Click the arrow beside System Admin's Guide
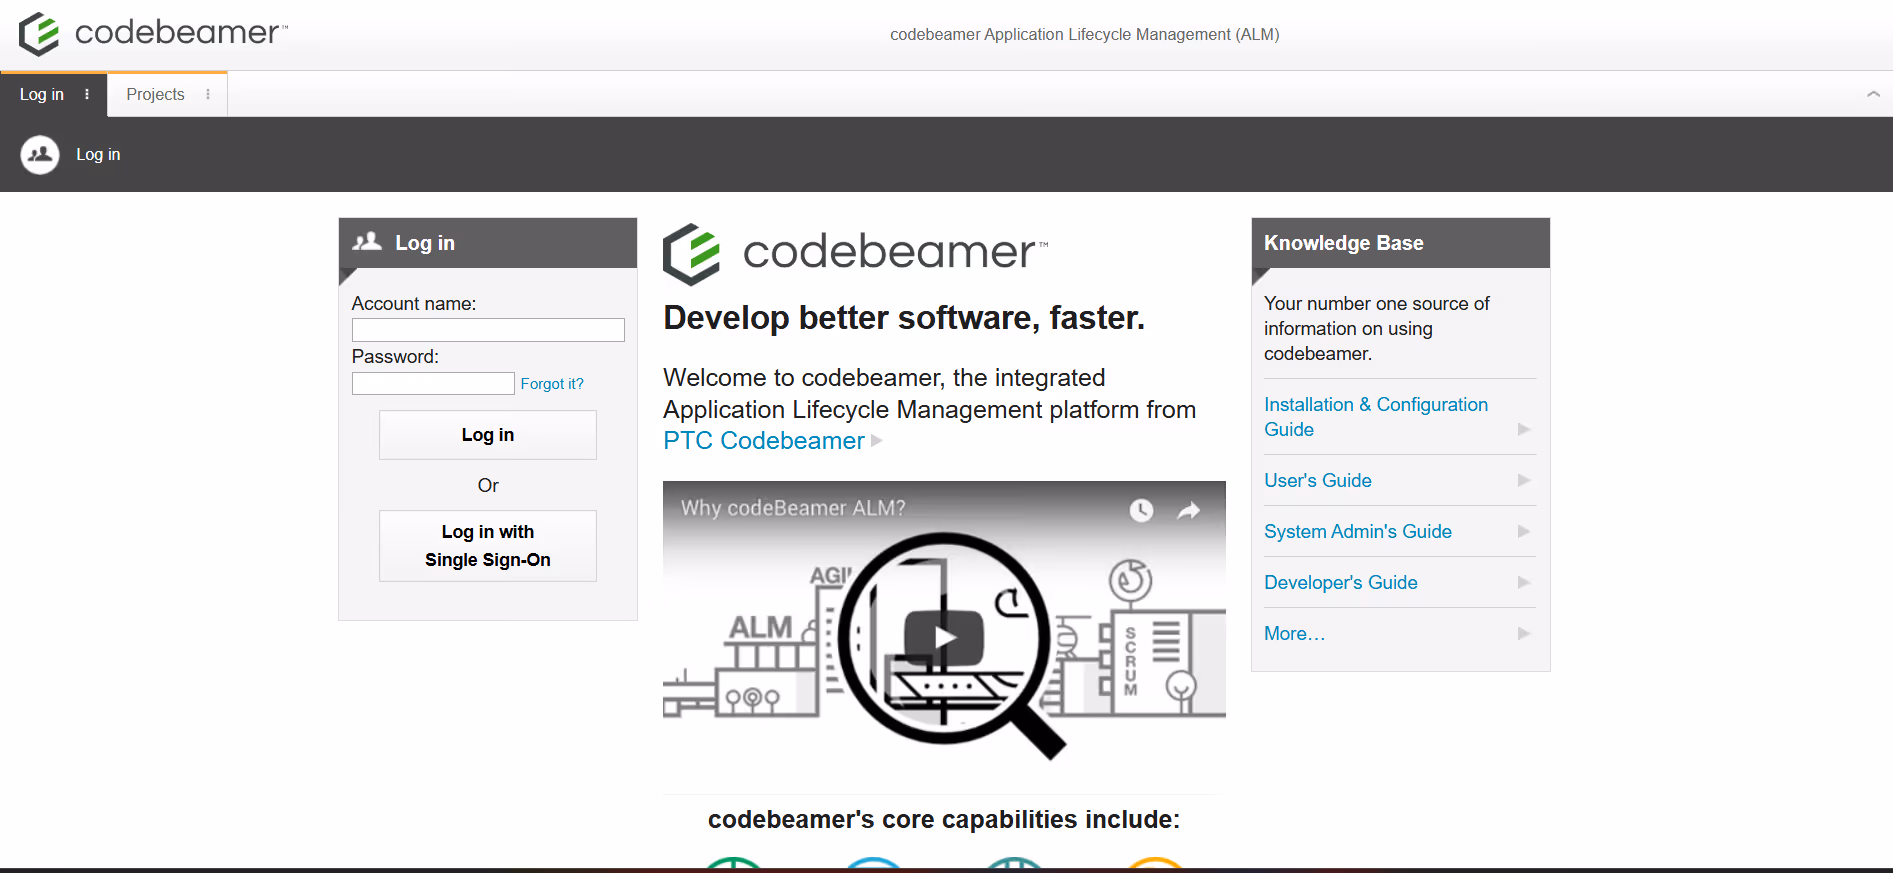Screen dimensions: 1893x873 pos(1524,531)
